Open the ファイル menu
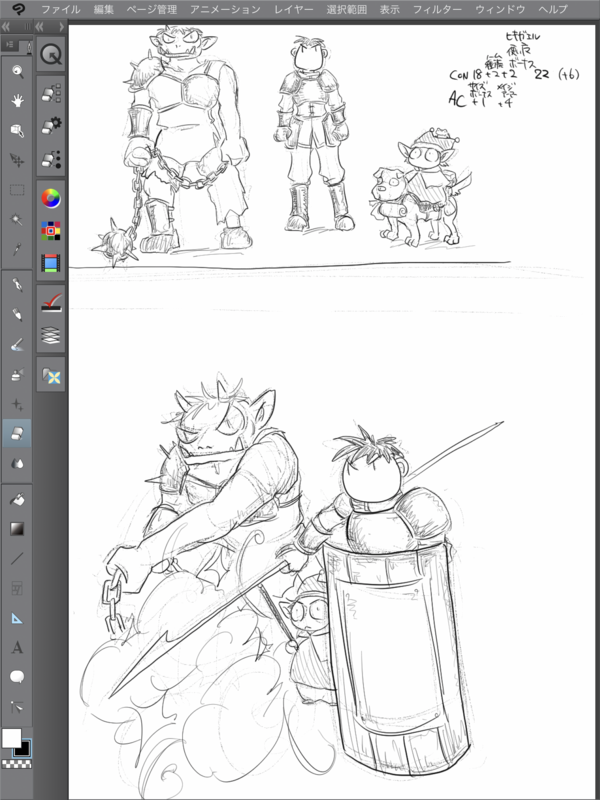This screenshot has height=800, width=600. coord(61,9)
